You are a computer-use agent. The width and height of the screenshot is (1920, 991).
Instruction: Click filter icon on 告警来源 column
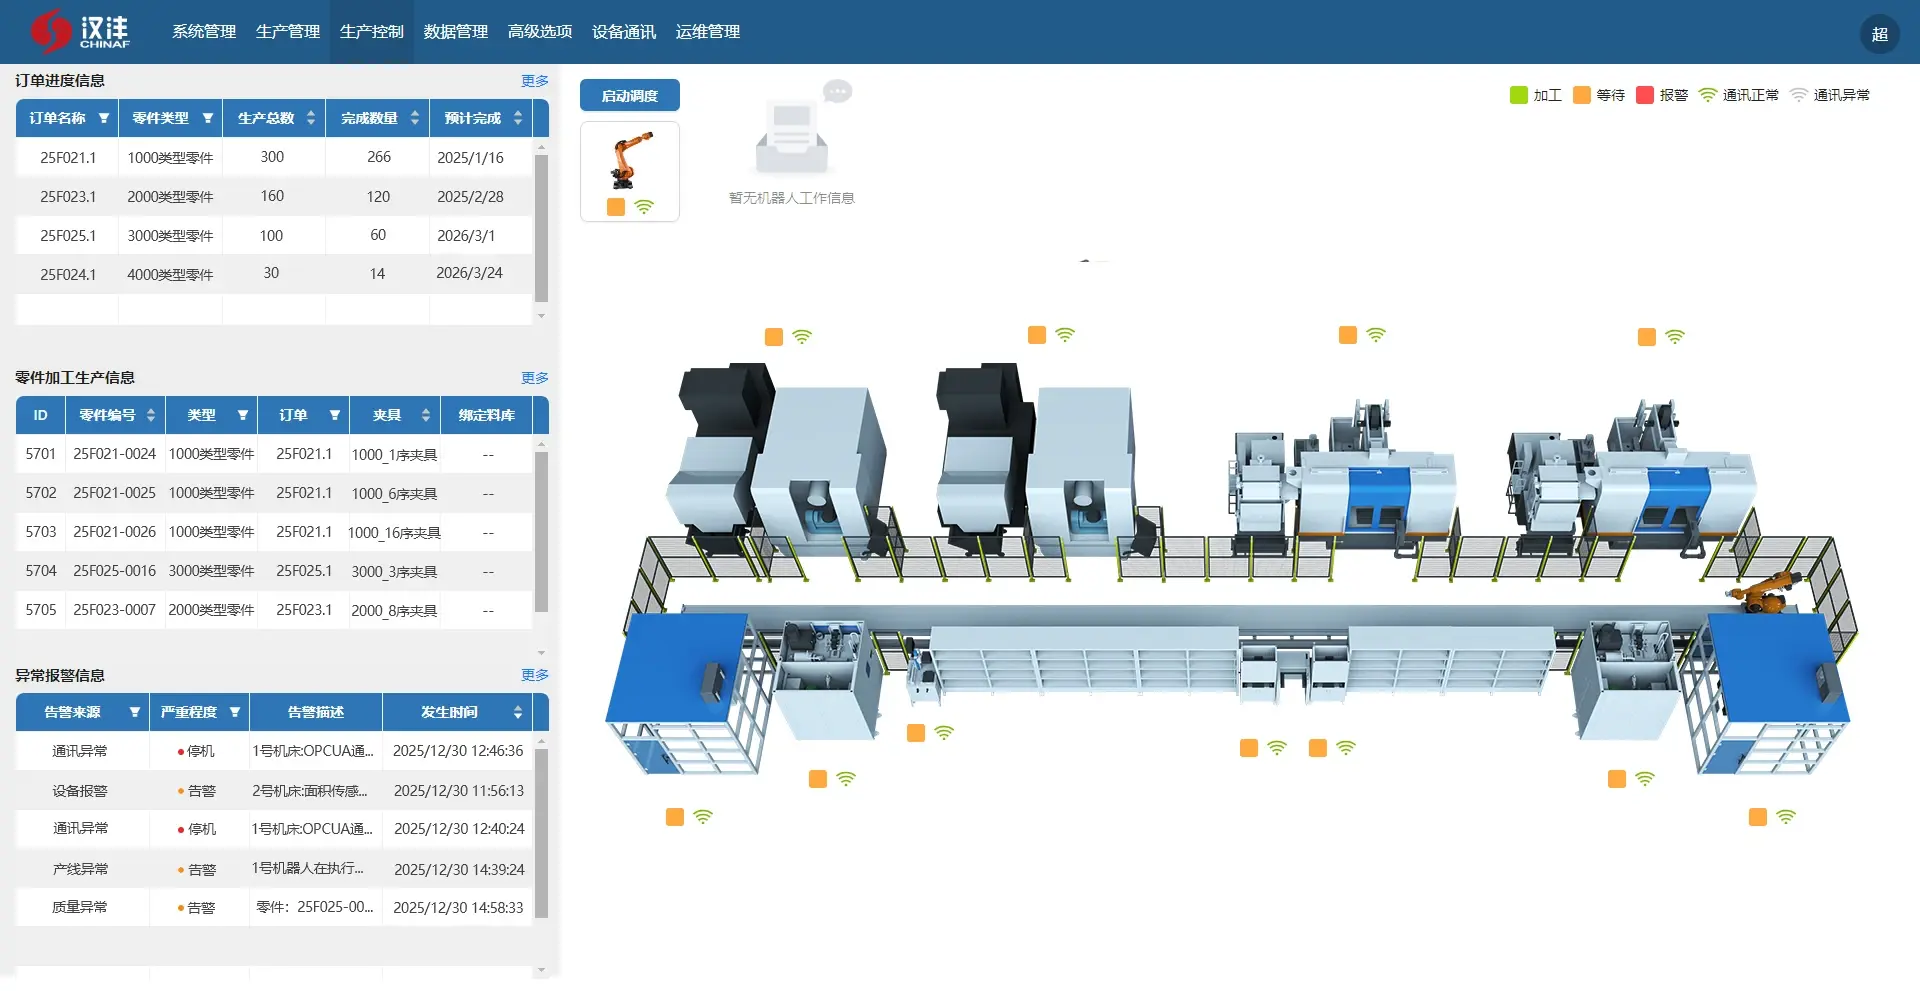134,712
